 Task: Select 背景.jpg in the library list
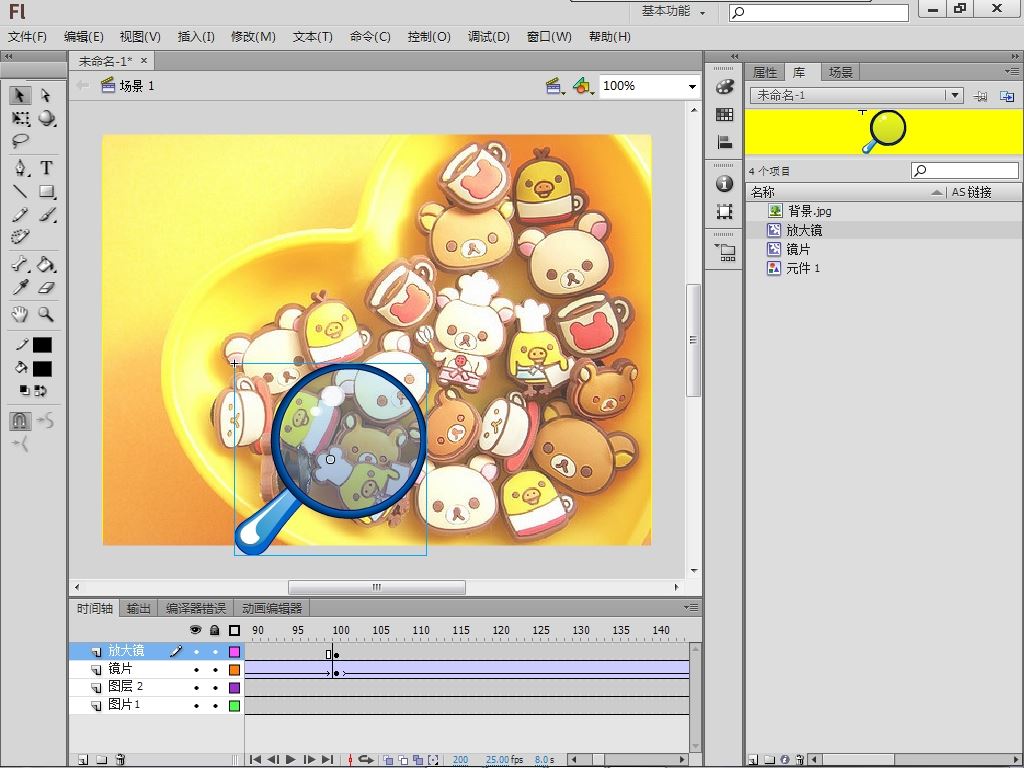tap(809, 211)
